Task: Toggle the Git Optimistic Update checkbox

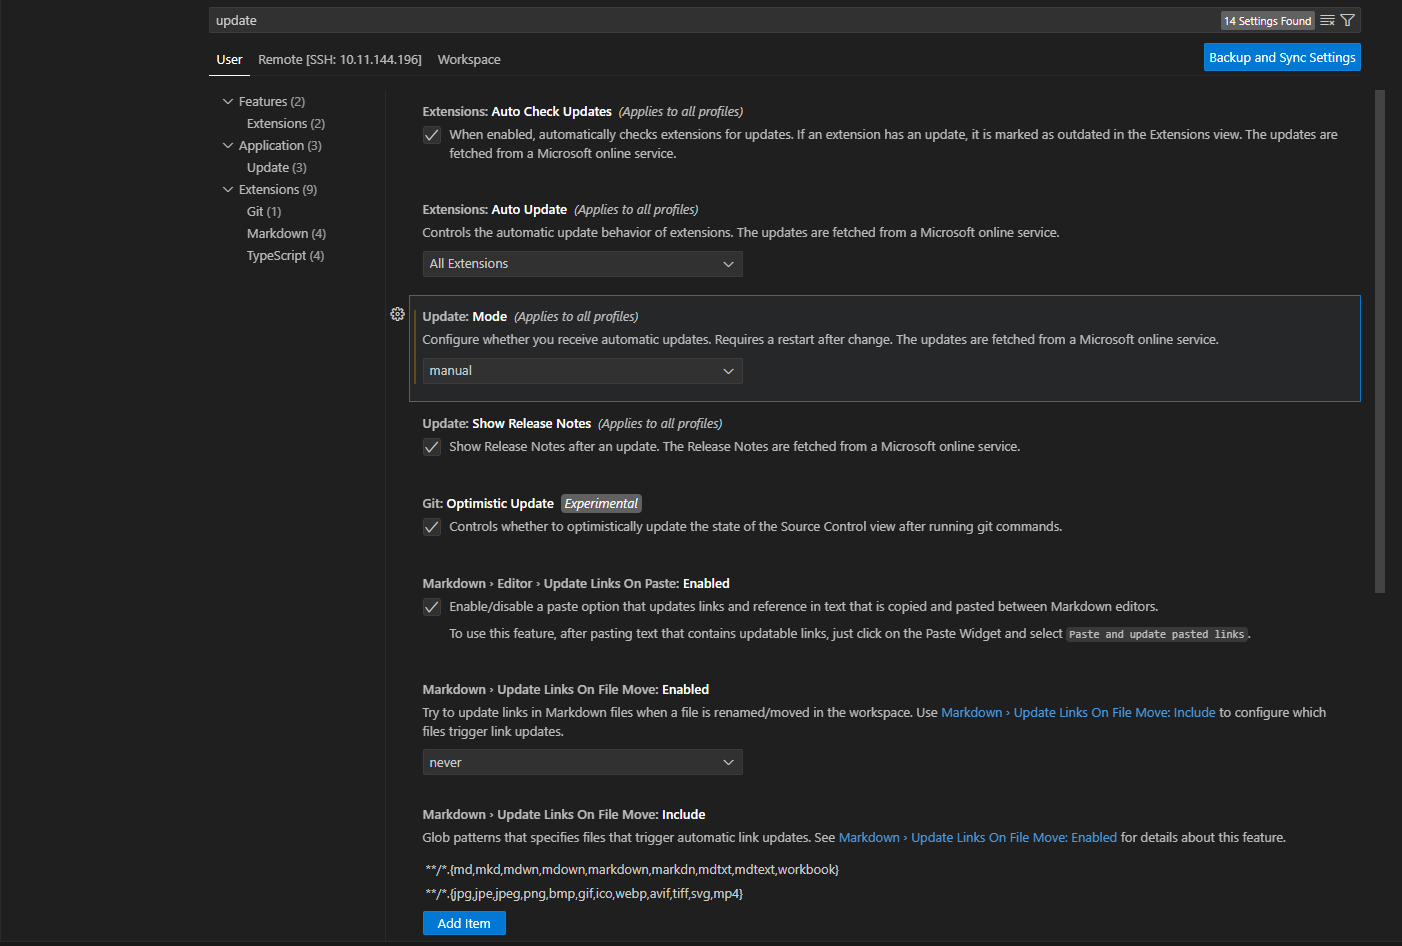Action: pos(431,527)
